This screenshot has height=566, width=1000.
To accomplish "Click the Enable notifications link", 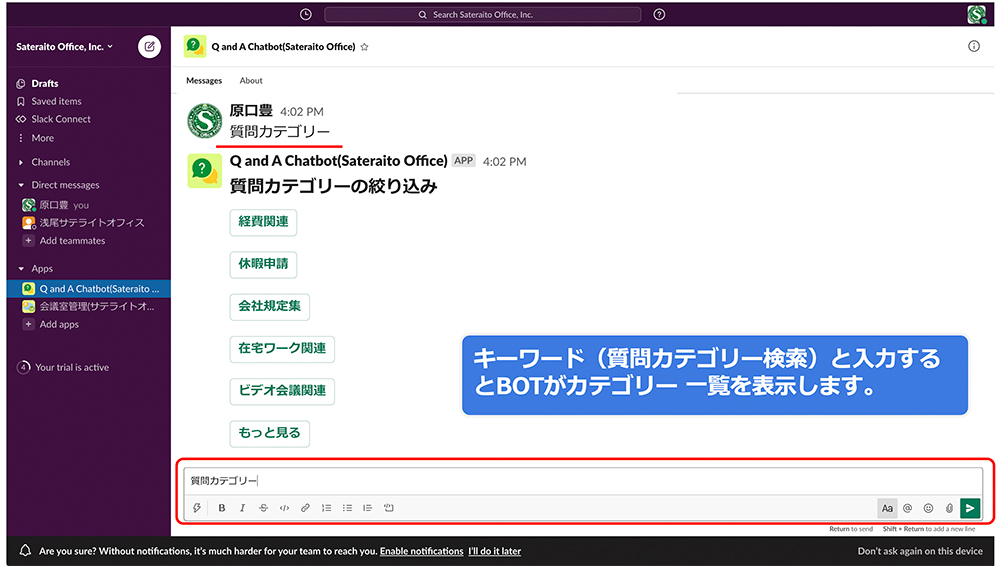I will pyautogui.click(x=422, y=551).
